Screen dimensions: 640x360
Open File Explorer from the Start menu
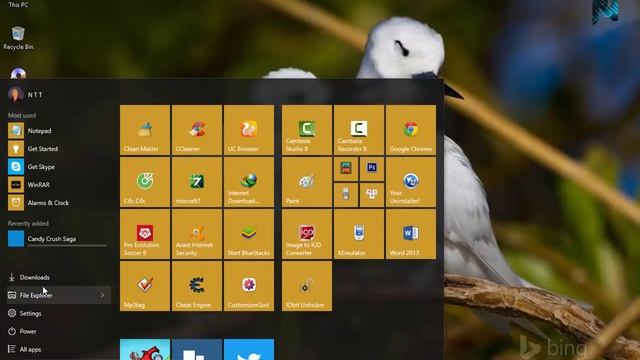click(x=58, y=295)
